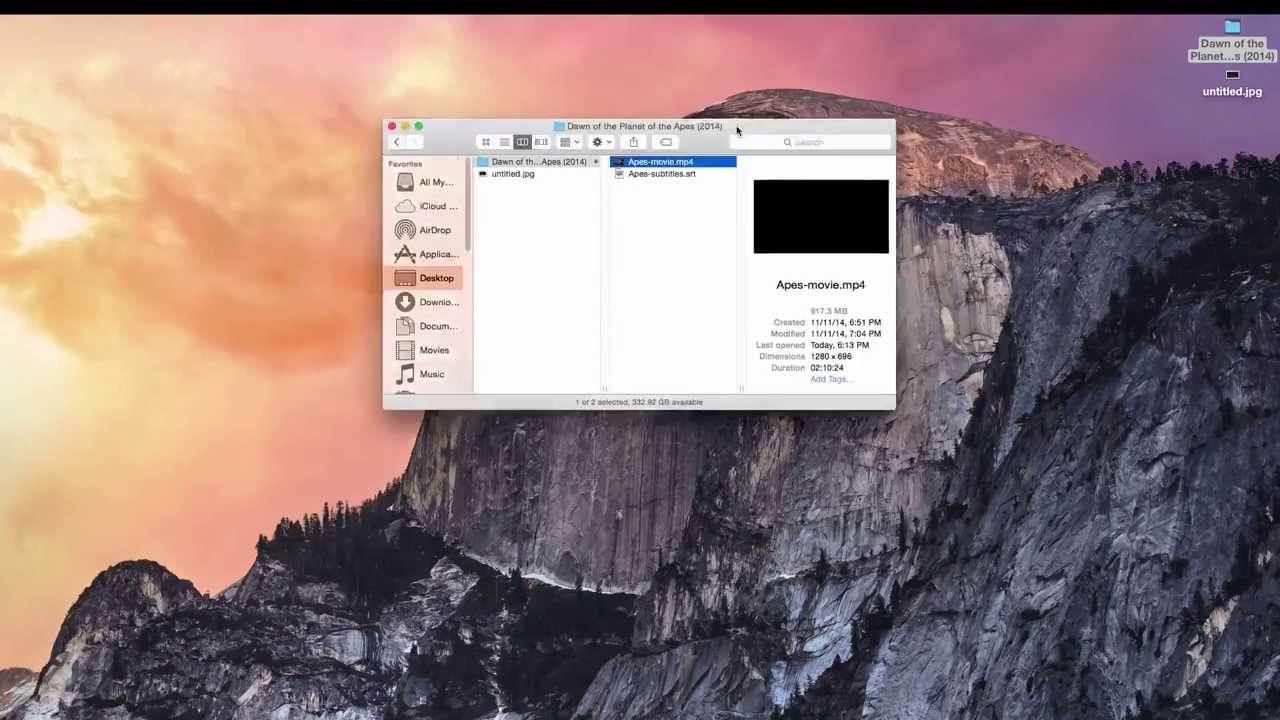Open the item arrangement dropdown
Screen dimensions: 1280x720
pos(569,142)
